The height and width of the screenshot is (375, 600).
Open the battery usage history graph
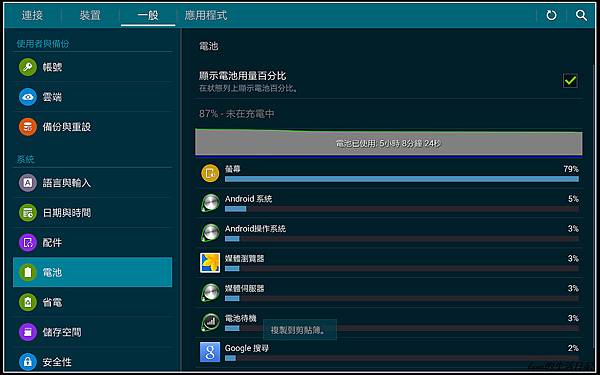point(389,143)
